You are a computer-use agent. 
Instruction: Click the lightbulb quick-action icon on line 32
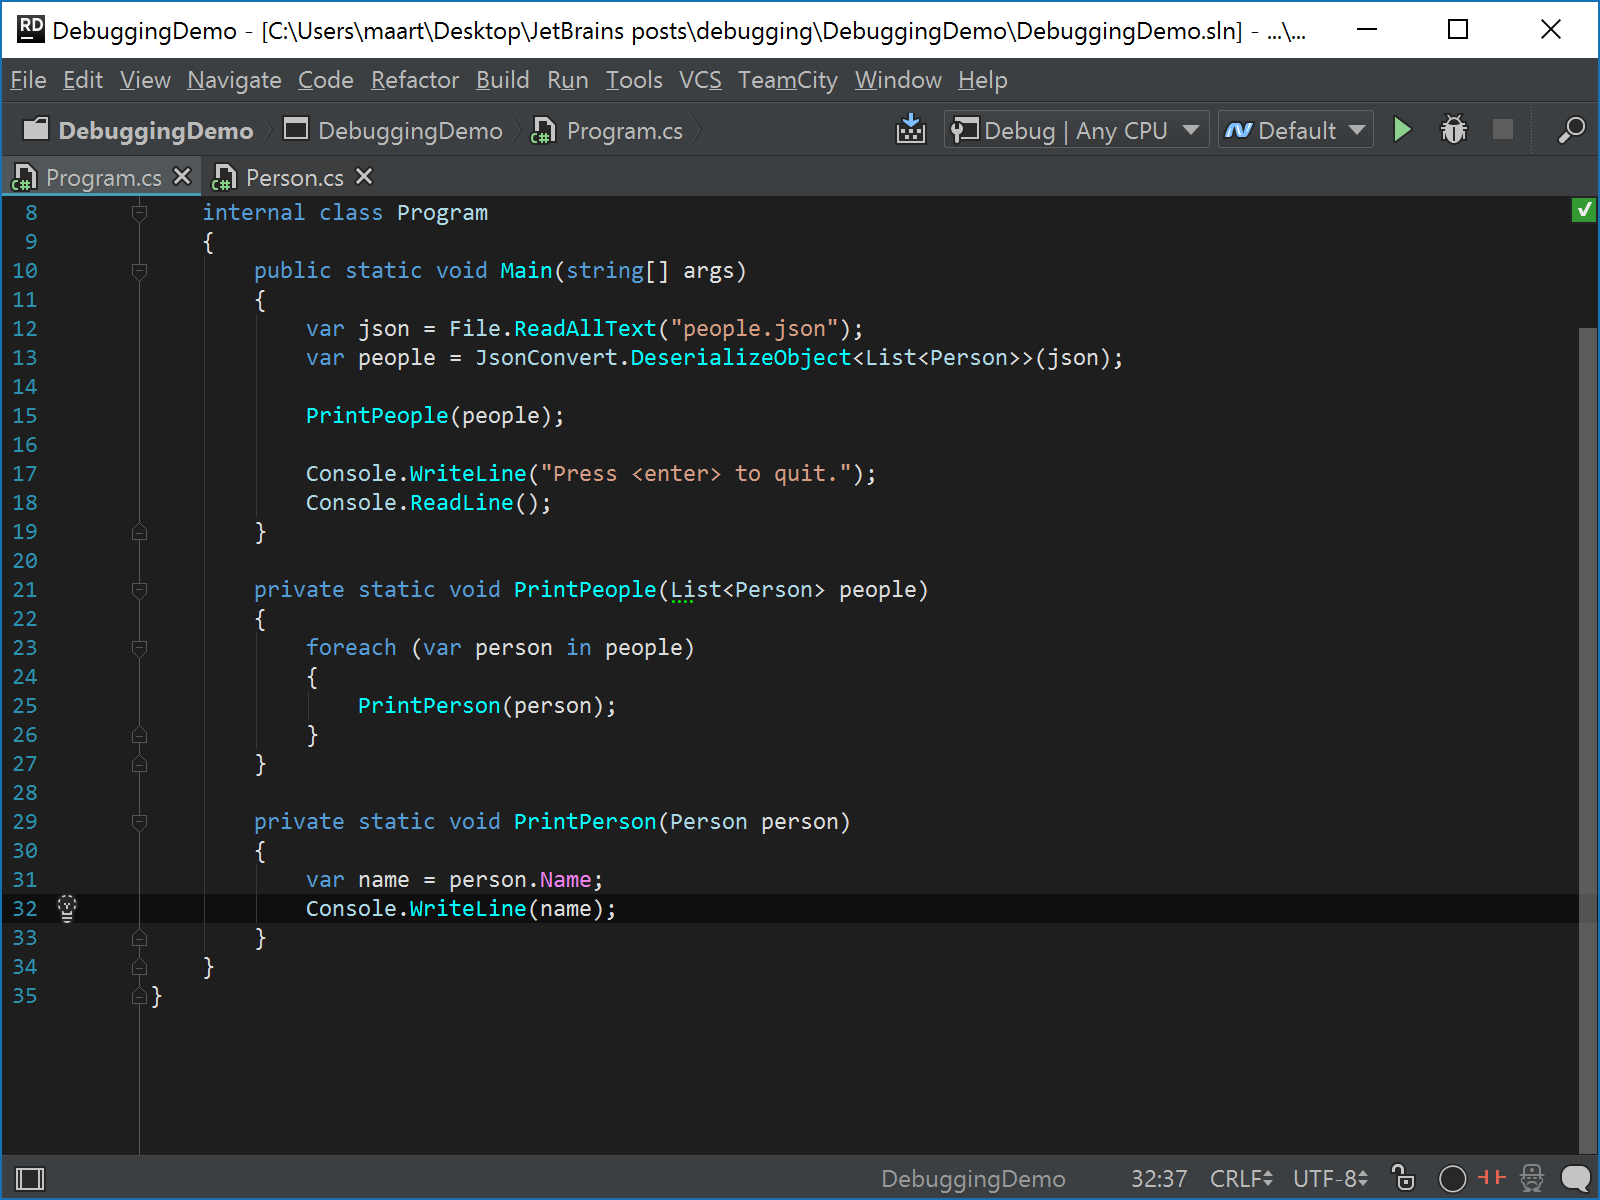(x=67, y=908)
